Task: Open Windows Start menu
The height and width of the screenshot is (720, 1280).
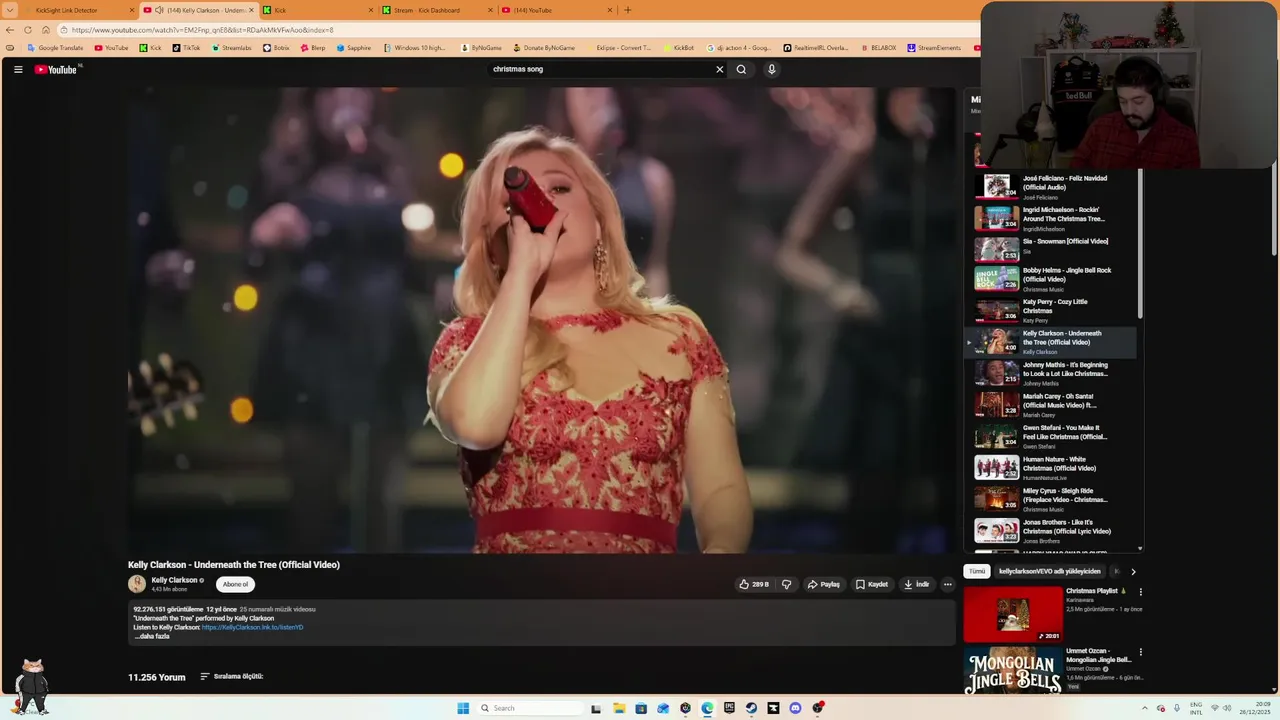Action: pyautogui.click(x=463, y=708)
